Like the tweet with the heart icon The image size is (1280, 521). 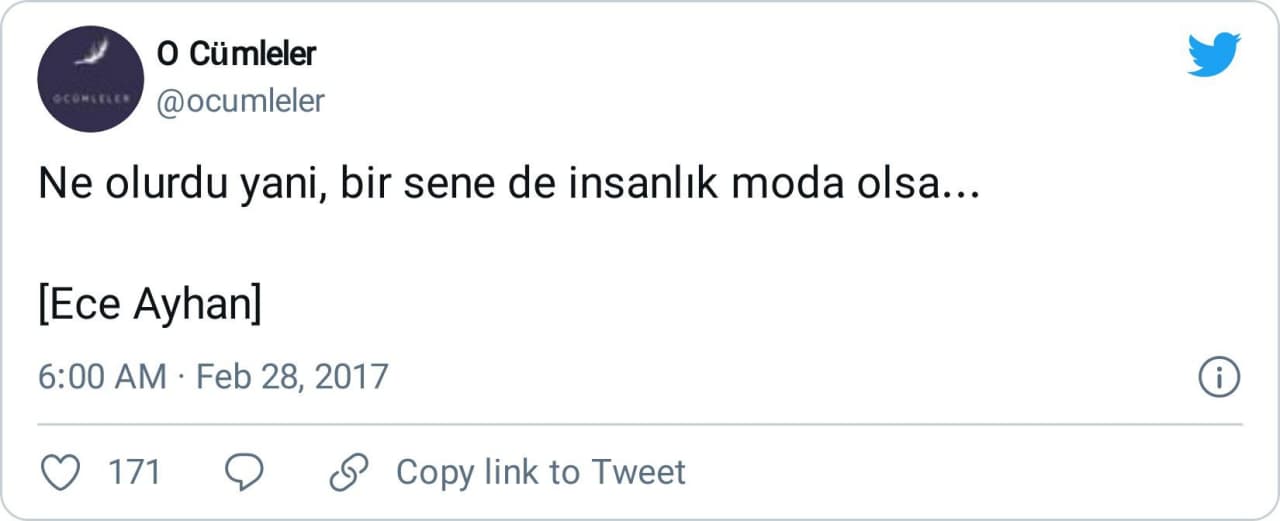[63, 472]
